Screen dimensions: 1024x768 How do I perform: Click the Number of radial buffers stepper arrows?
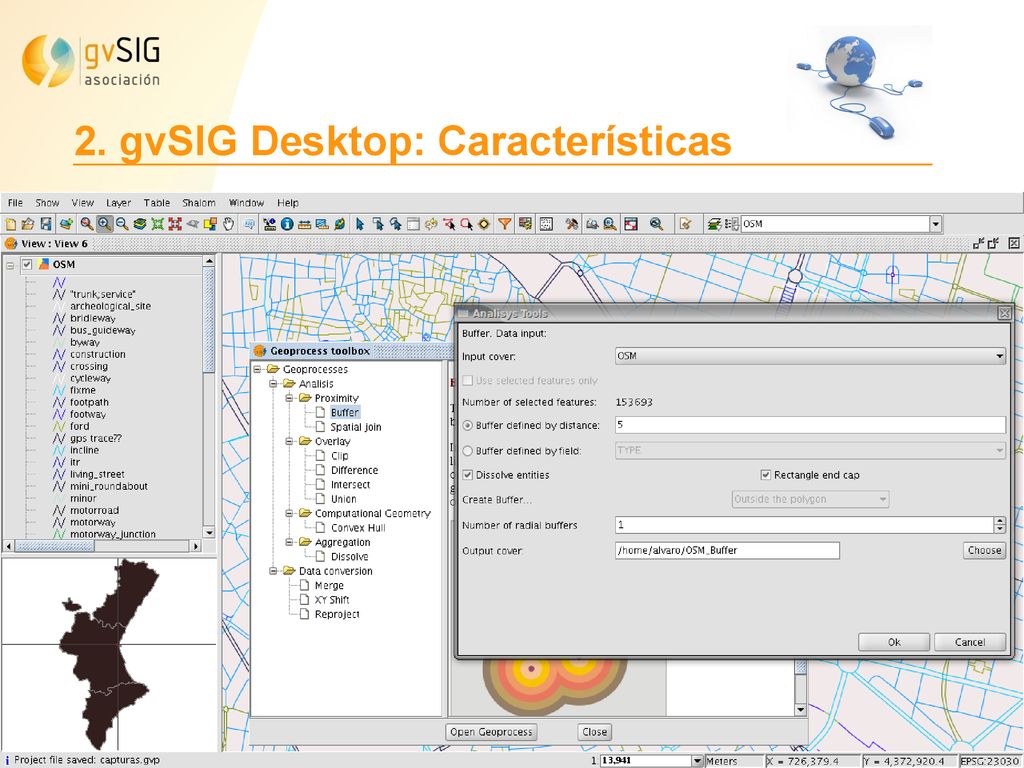(x=1000, y=525)
